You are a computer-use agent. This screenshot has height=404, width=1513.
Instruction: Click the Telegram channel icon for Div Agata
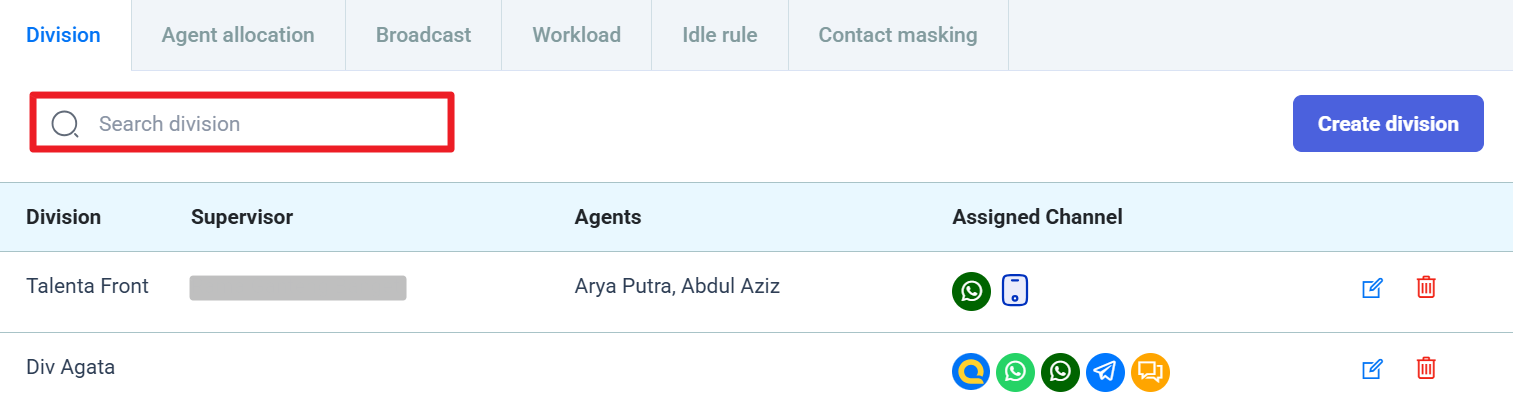pos(1105,372)
